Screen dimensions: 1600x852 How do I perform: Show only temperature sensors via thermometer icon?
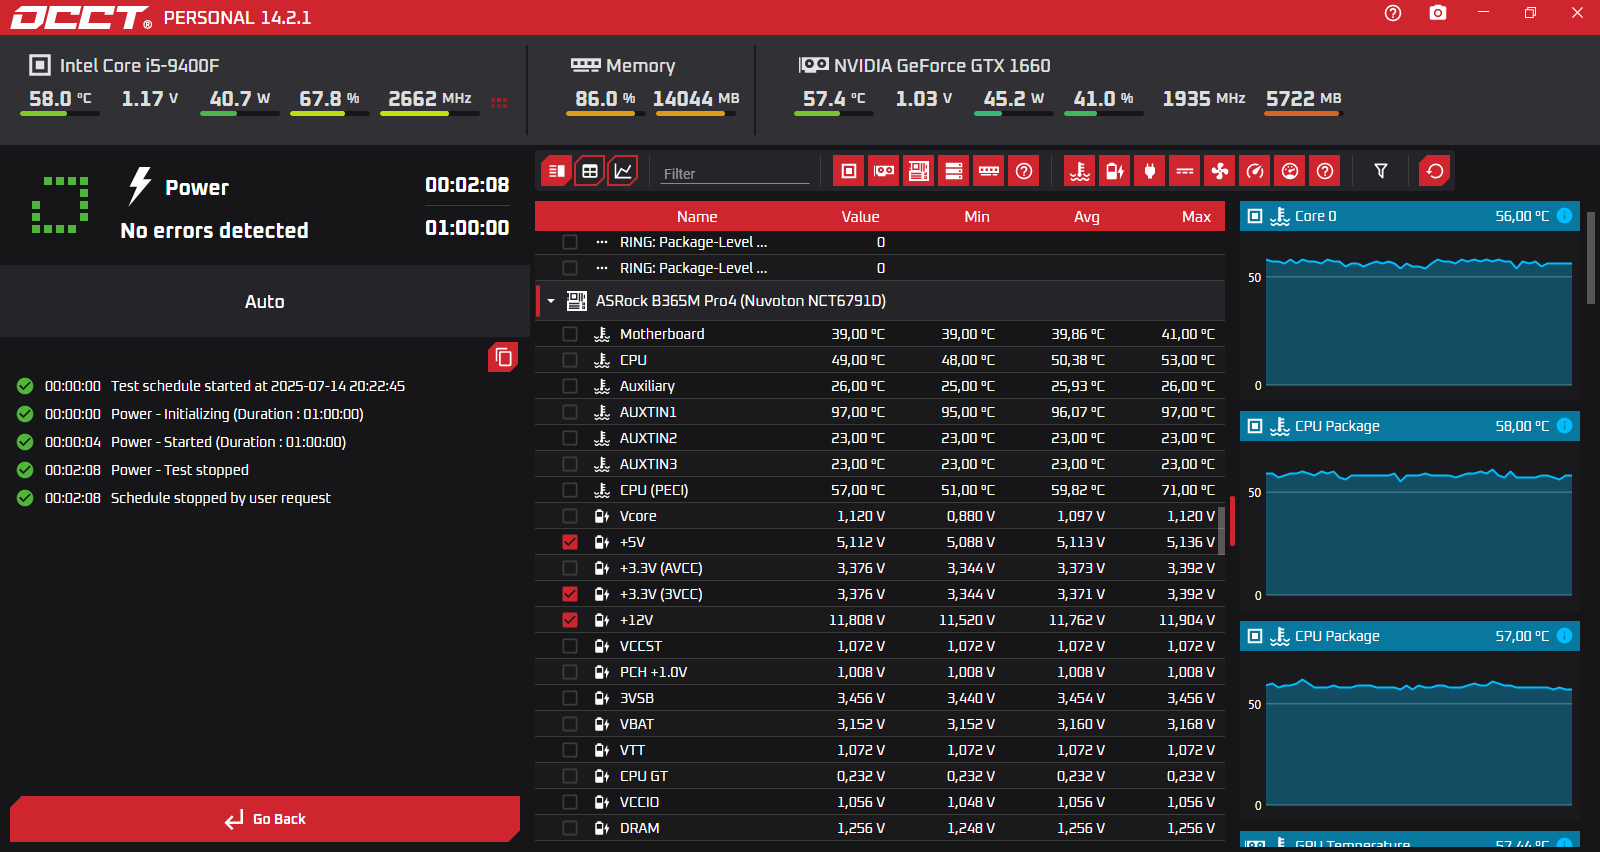point(1080,171)
